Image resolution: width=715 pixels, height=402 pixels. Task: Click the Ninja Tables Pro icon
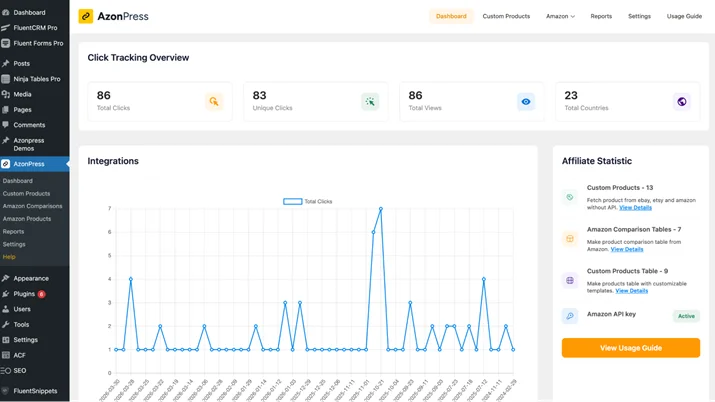(5, 79)
